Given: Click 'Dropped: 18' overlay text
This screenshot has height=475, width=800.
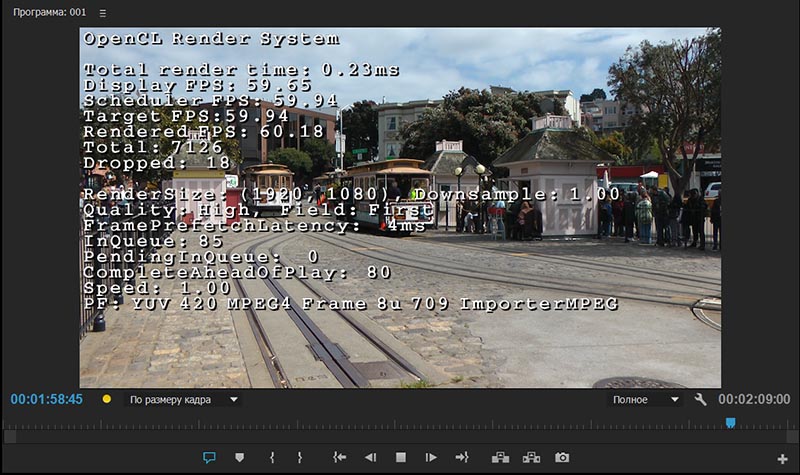Looking at the screenshot, I should click(x=157, y=163).
